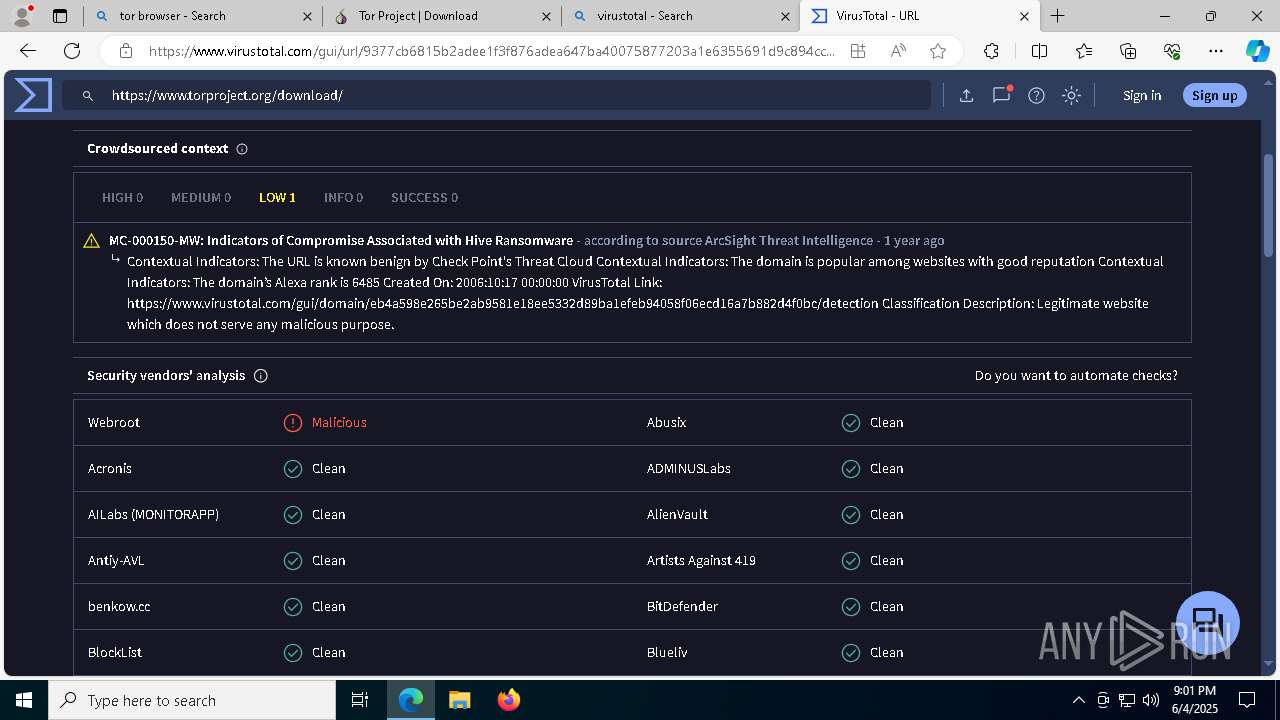
Task: Click Webroot malicious alert icon
Action: pos(293,423)
